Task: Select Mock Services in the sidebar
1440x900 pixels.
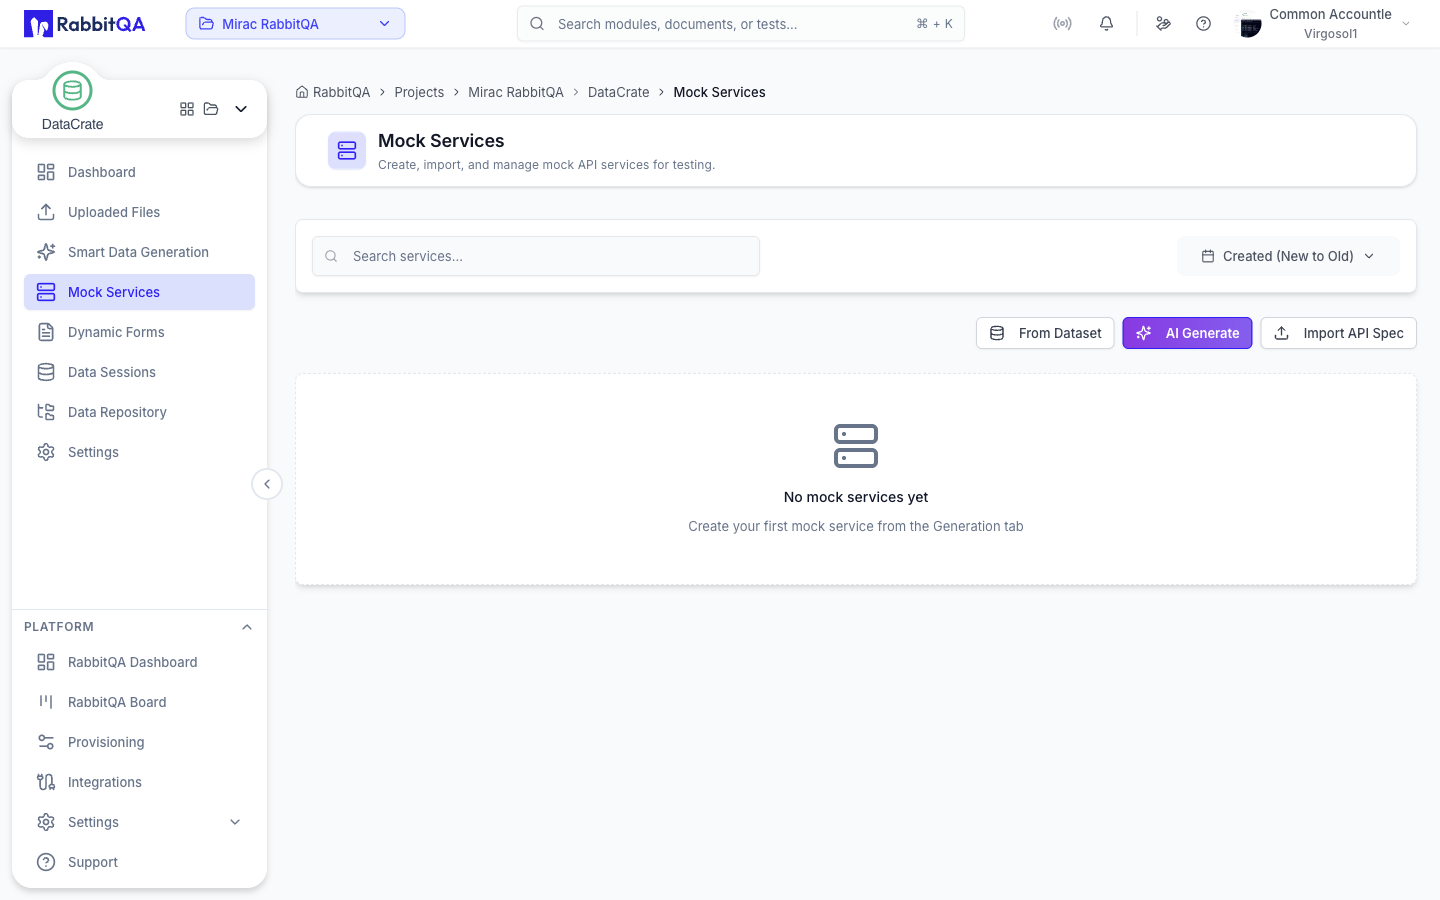Action: (139, 292)
